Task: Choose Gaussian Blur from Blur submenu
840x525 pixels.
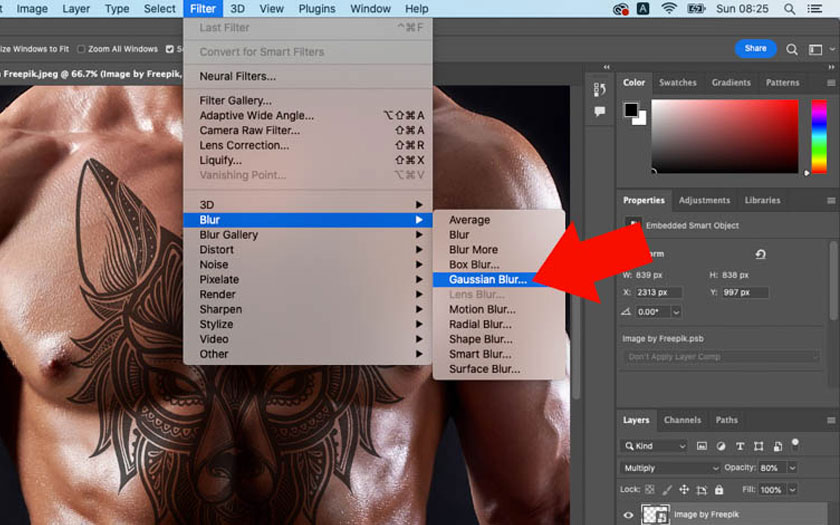Action: pos(487,280)
